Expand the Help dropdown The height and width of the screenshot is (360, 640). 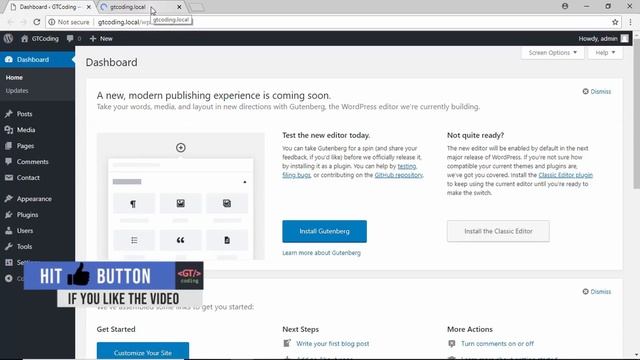click(x=605, y=53)
